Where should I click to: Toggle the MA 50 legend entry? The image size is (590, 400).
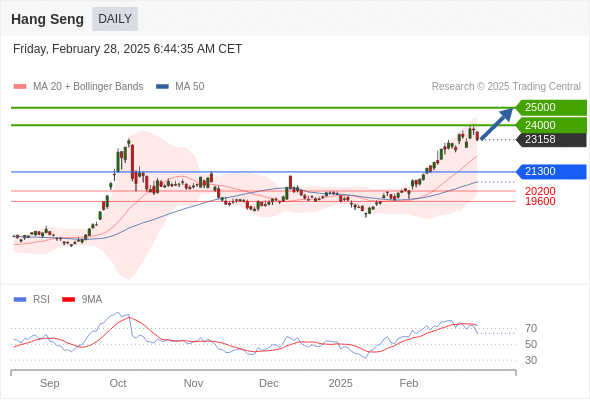pyautogui.click(x=180, y=87)
